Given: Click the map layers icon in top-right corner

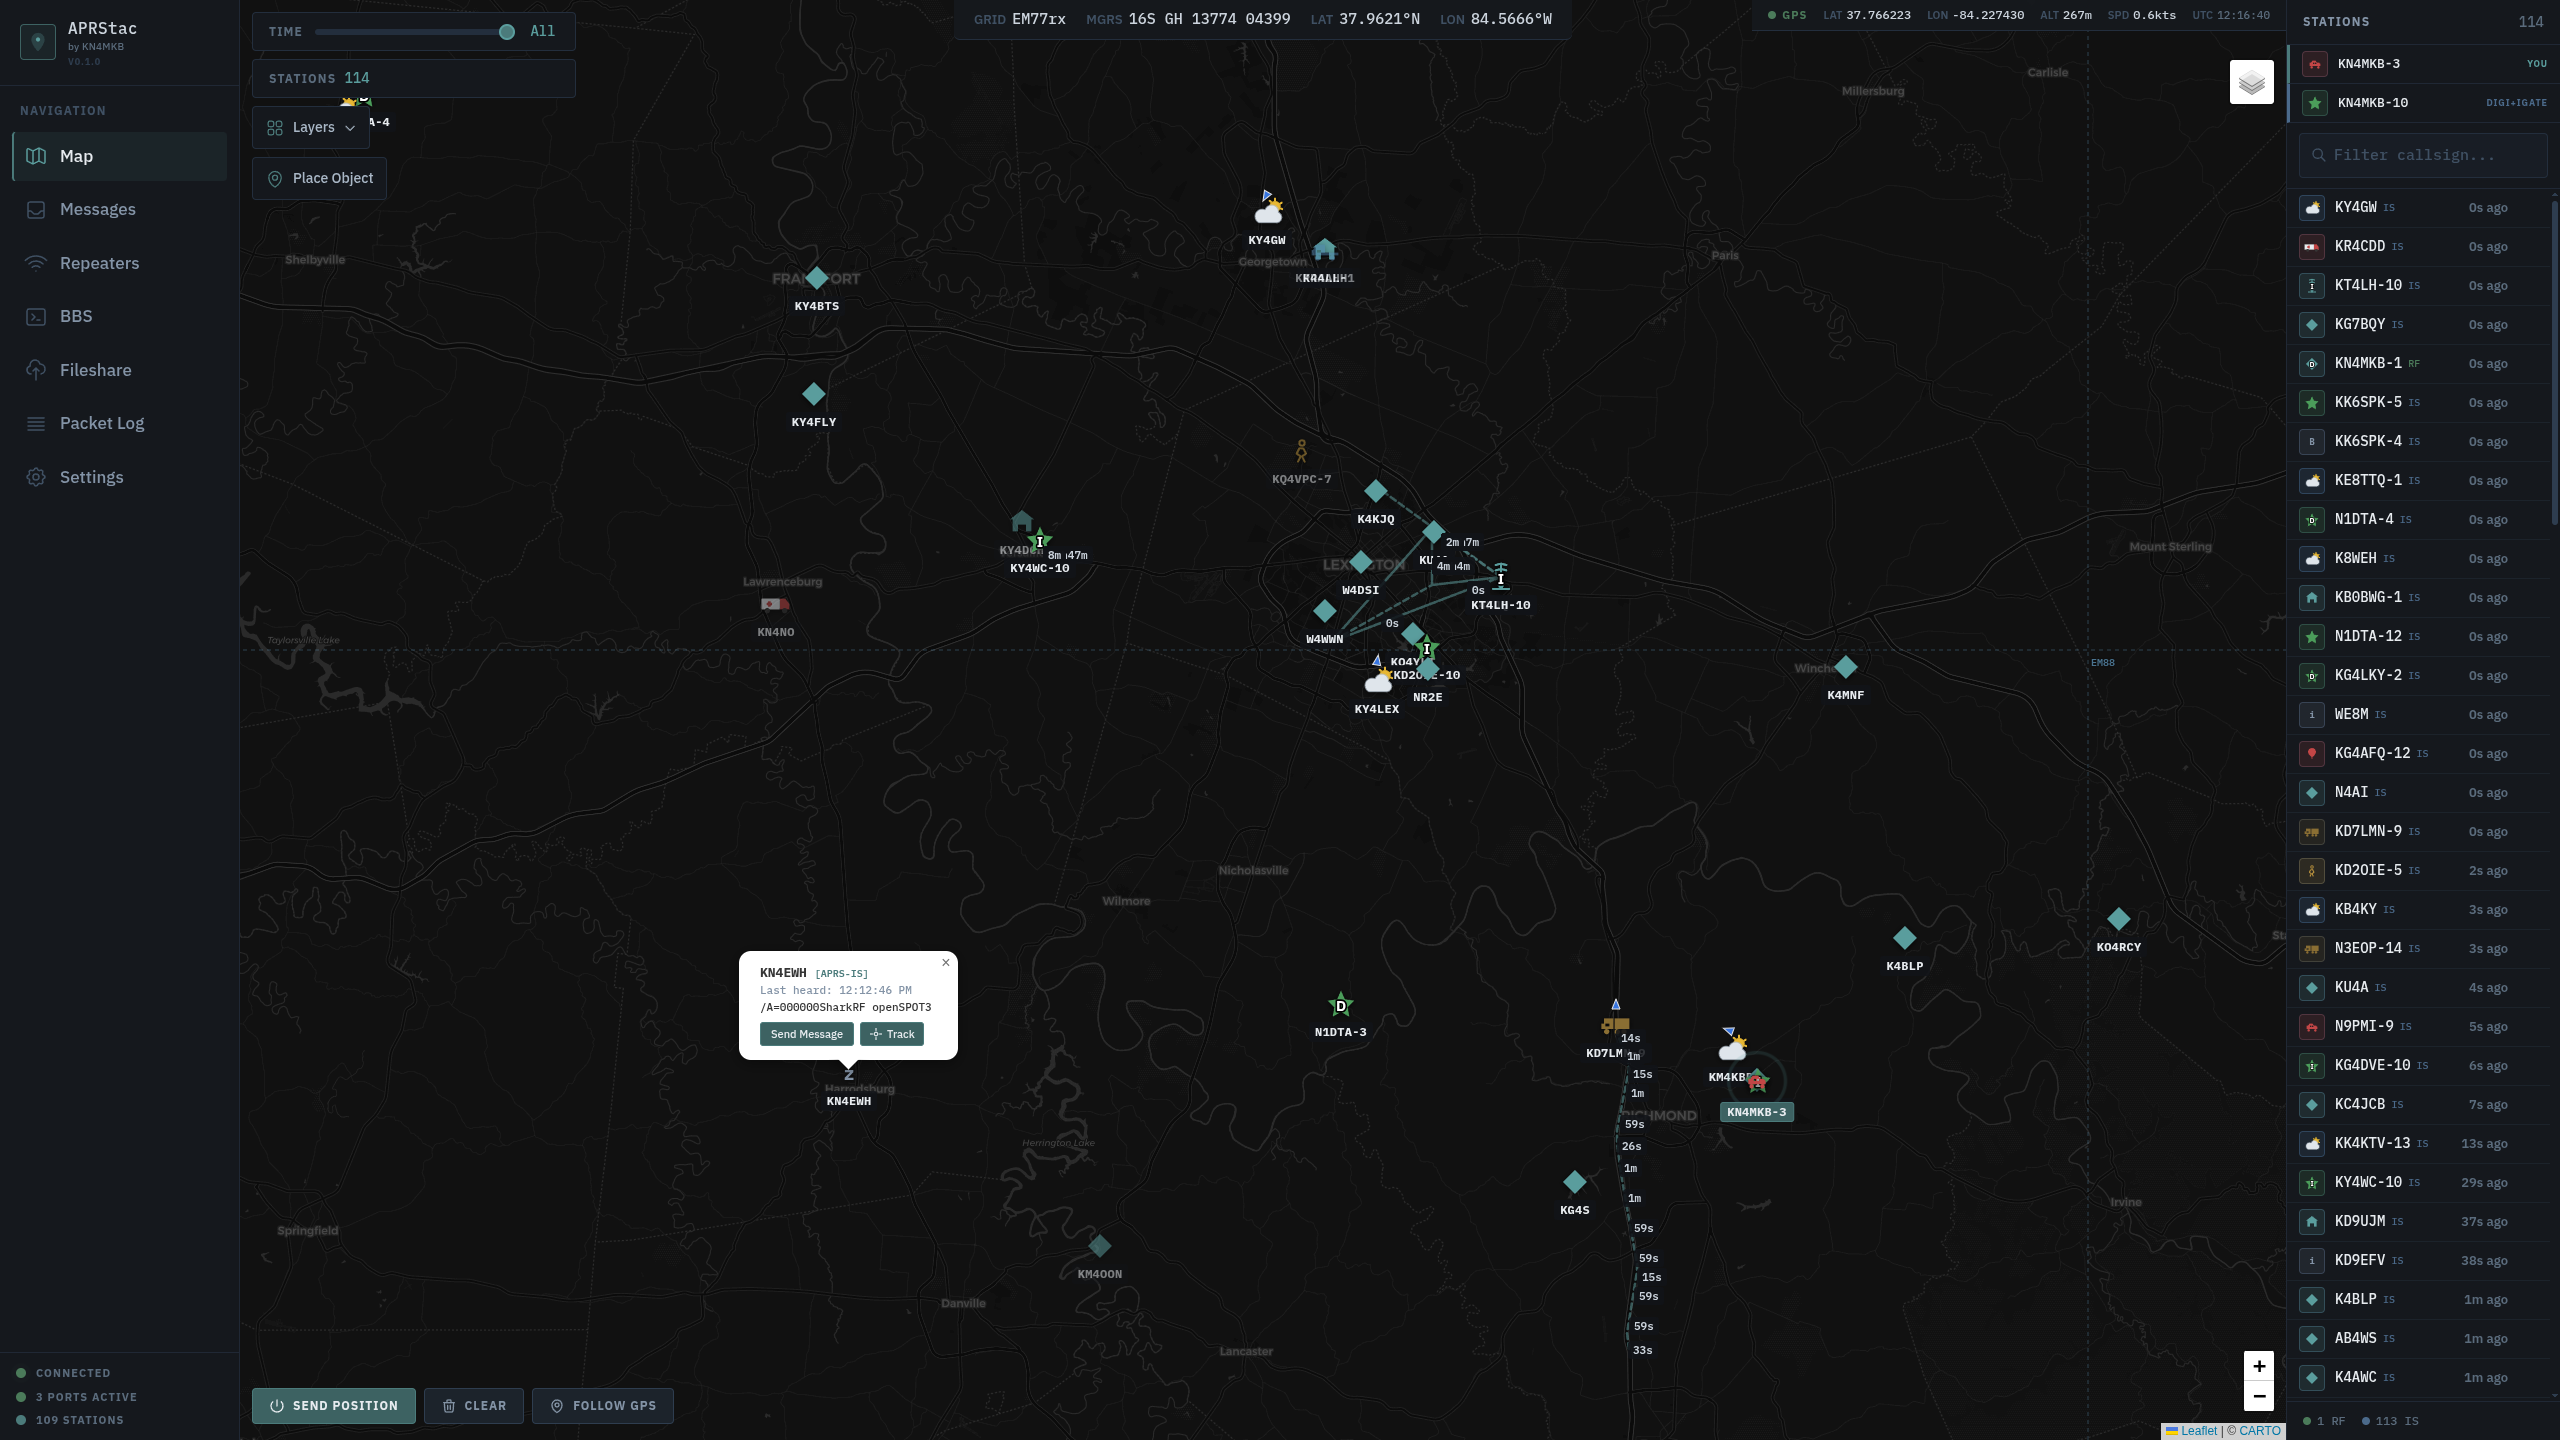Looking at the screenshot, I should click(x=2251, y=82).
